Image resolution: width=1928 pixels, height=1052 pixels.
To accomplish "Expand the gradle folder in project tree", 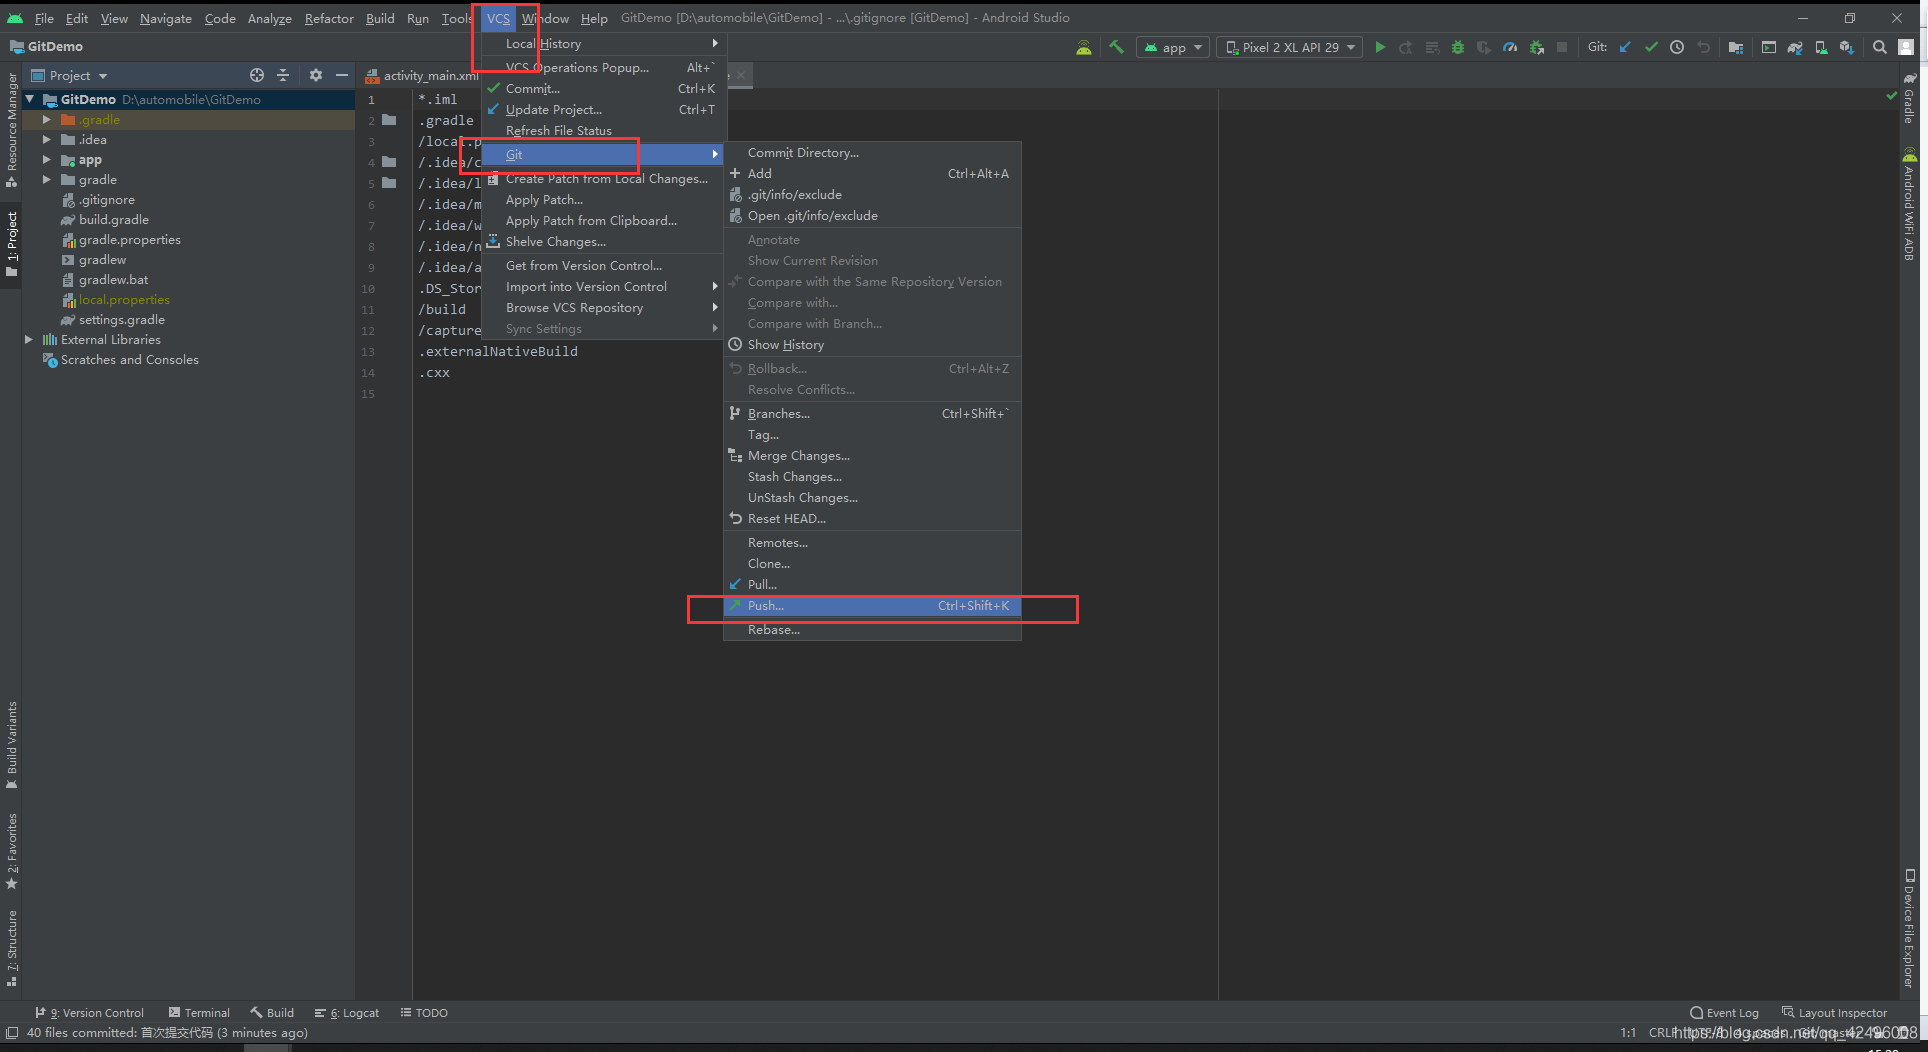I will pyautogui.click(x=46, y=180).
